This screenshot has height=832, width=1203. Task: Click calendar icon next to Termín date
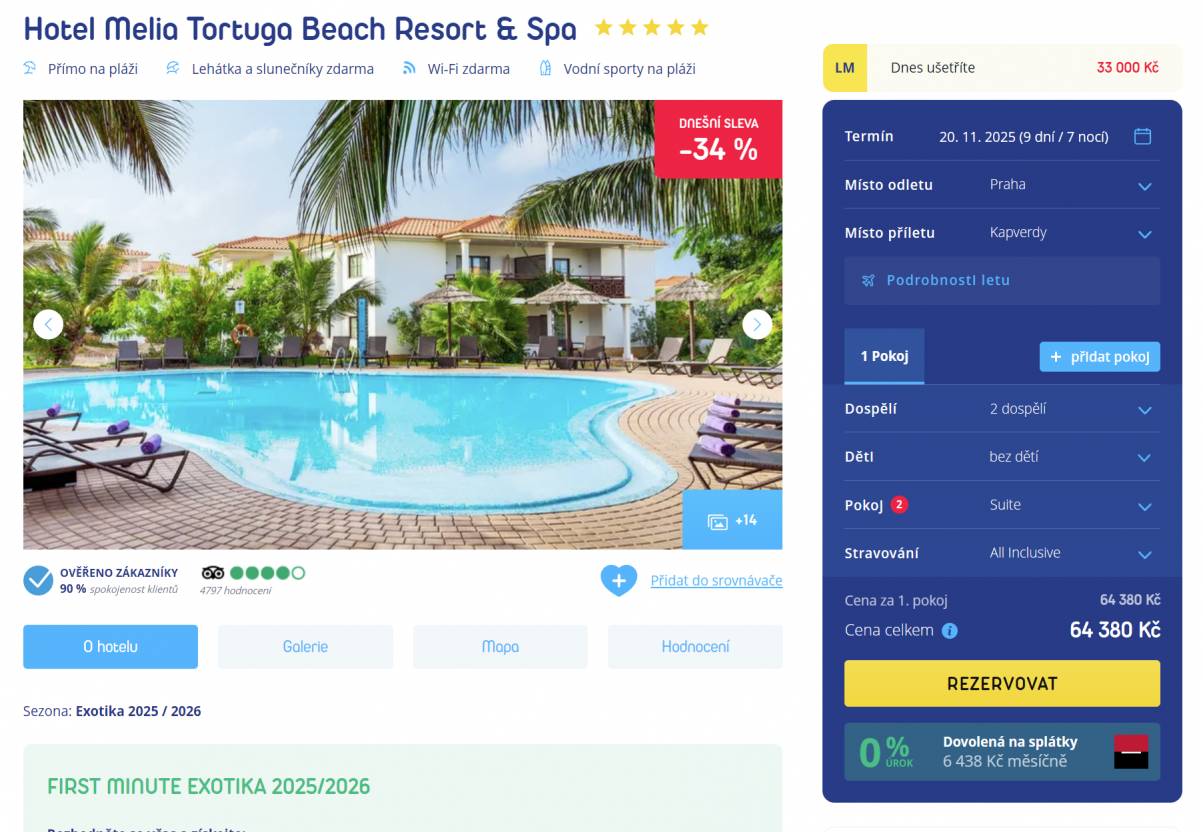1143,136
